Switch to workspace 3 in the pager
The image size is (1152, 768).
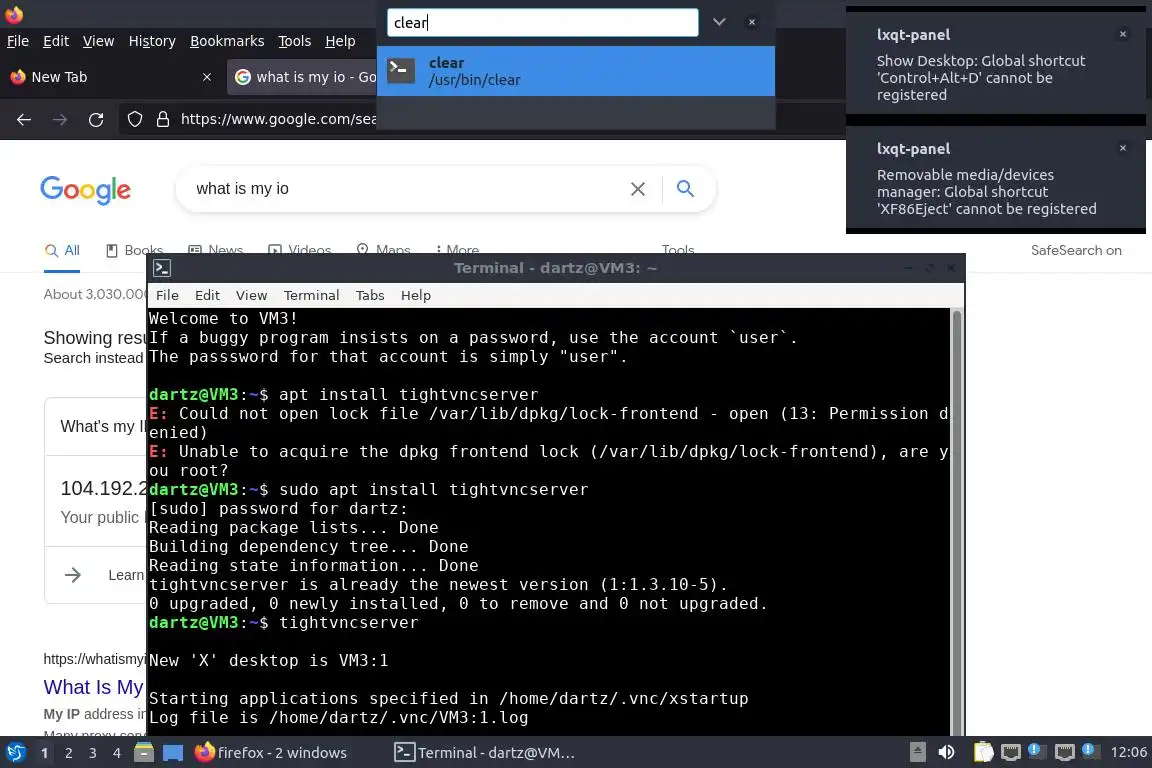point(93,753)
